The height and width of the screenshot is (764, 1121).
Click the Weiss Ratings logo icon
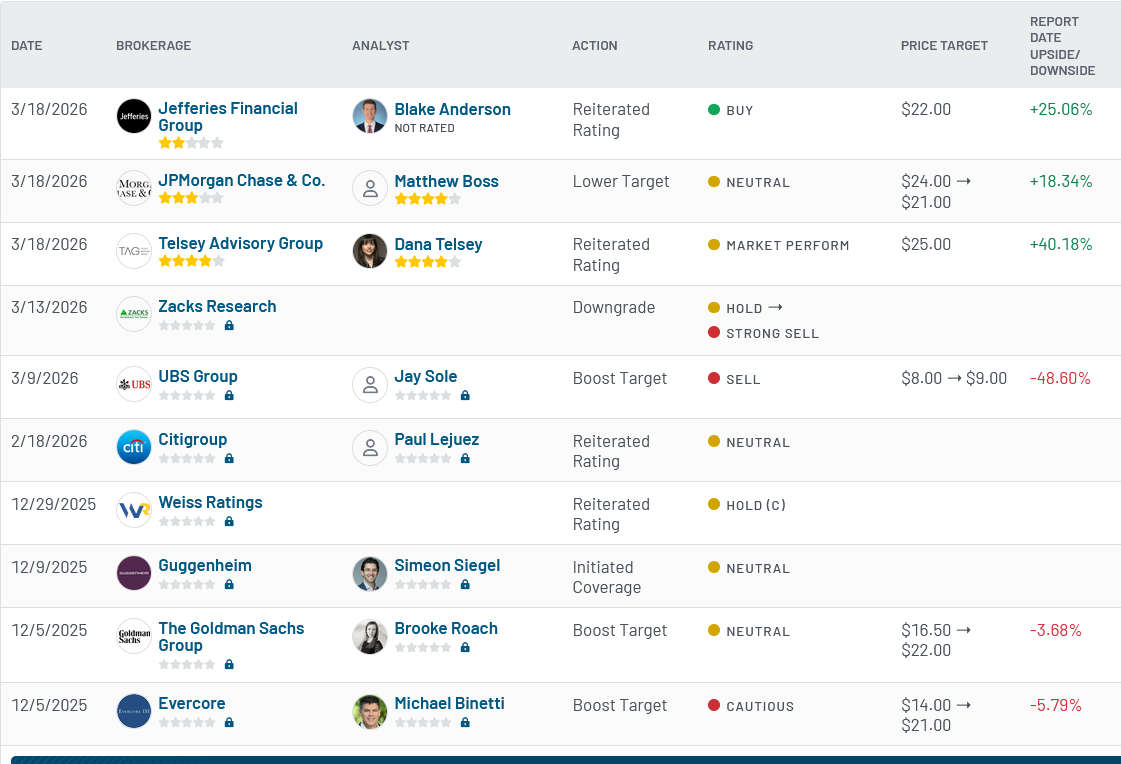tap(134, 510)
